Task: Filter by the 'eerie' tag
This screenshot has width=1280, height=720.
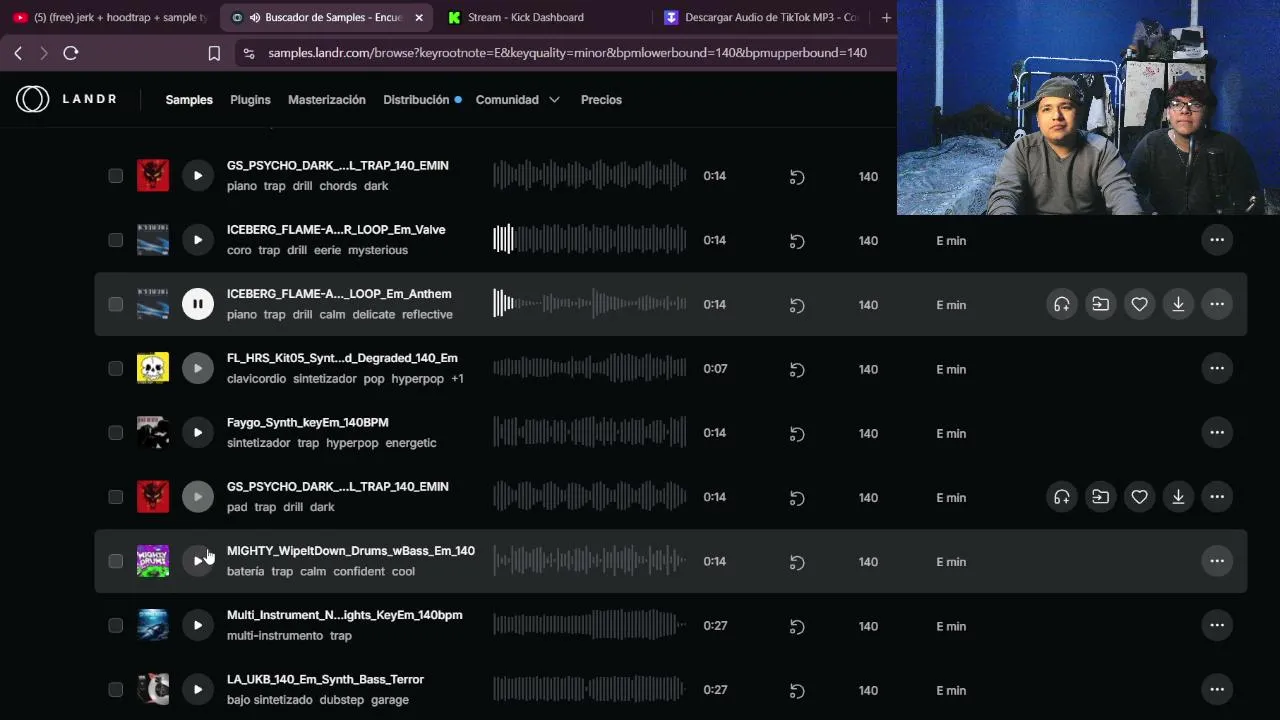Action: (327, 250)
